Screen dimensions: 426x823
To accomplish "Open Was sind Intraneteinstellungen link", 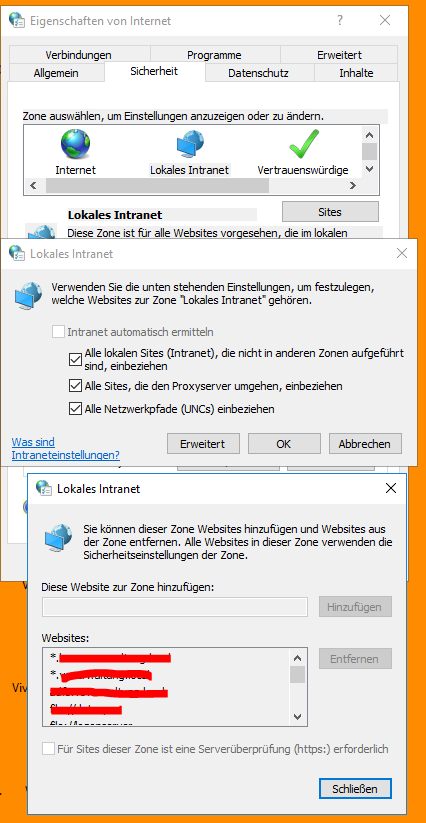I will click(x=66, y=448).
